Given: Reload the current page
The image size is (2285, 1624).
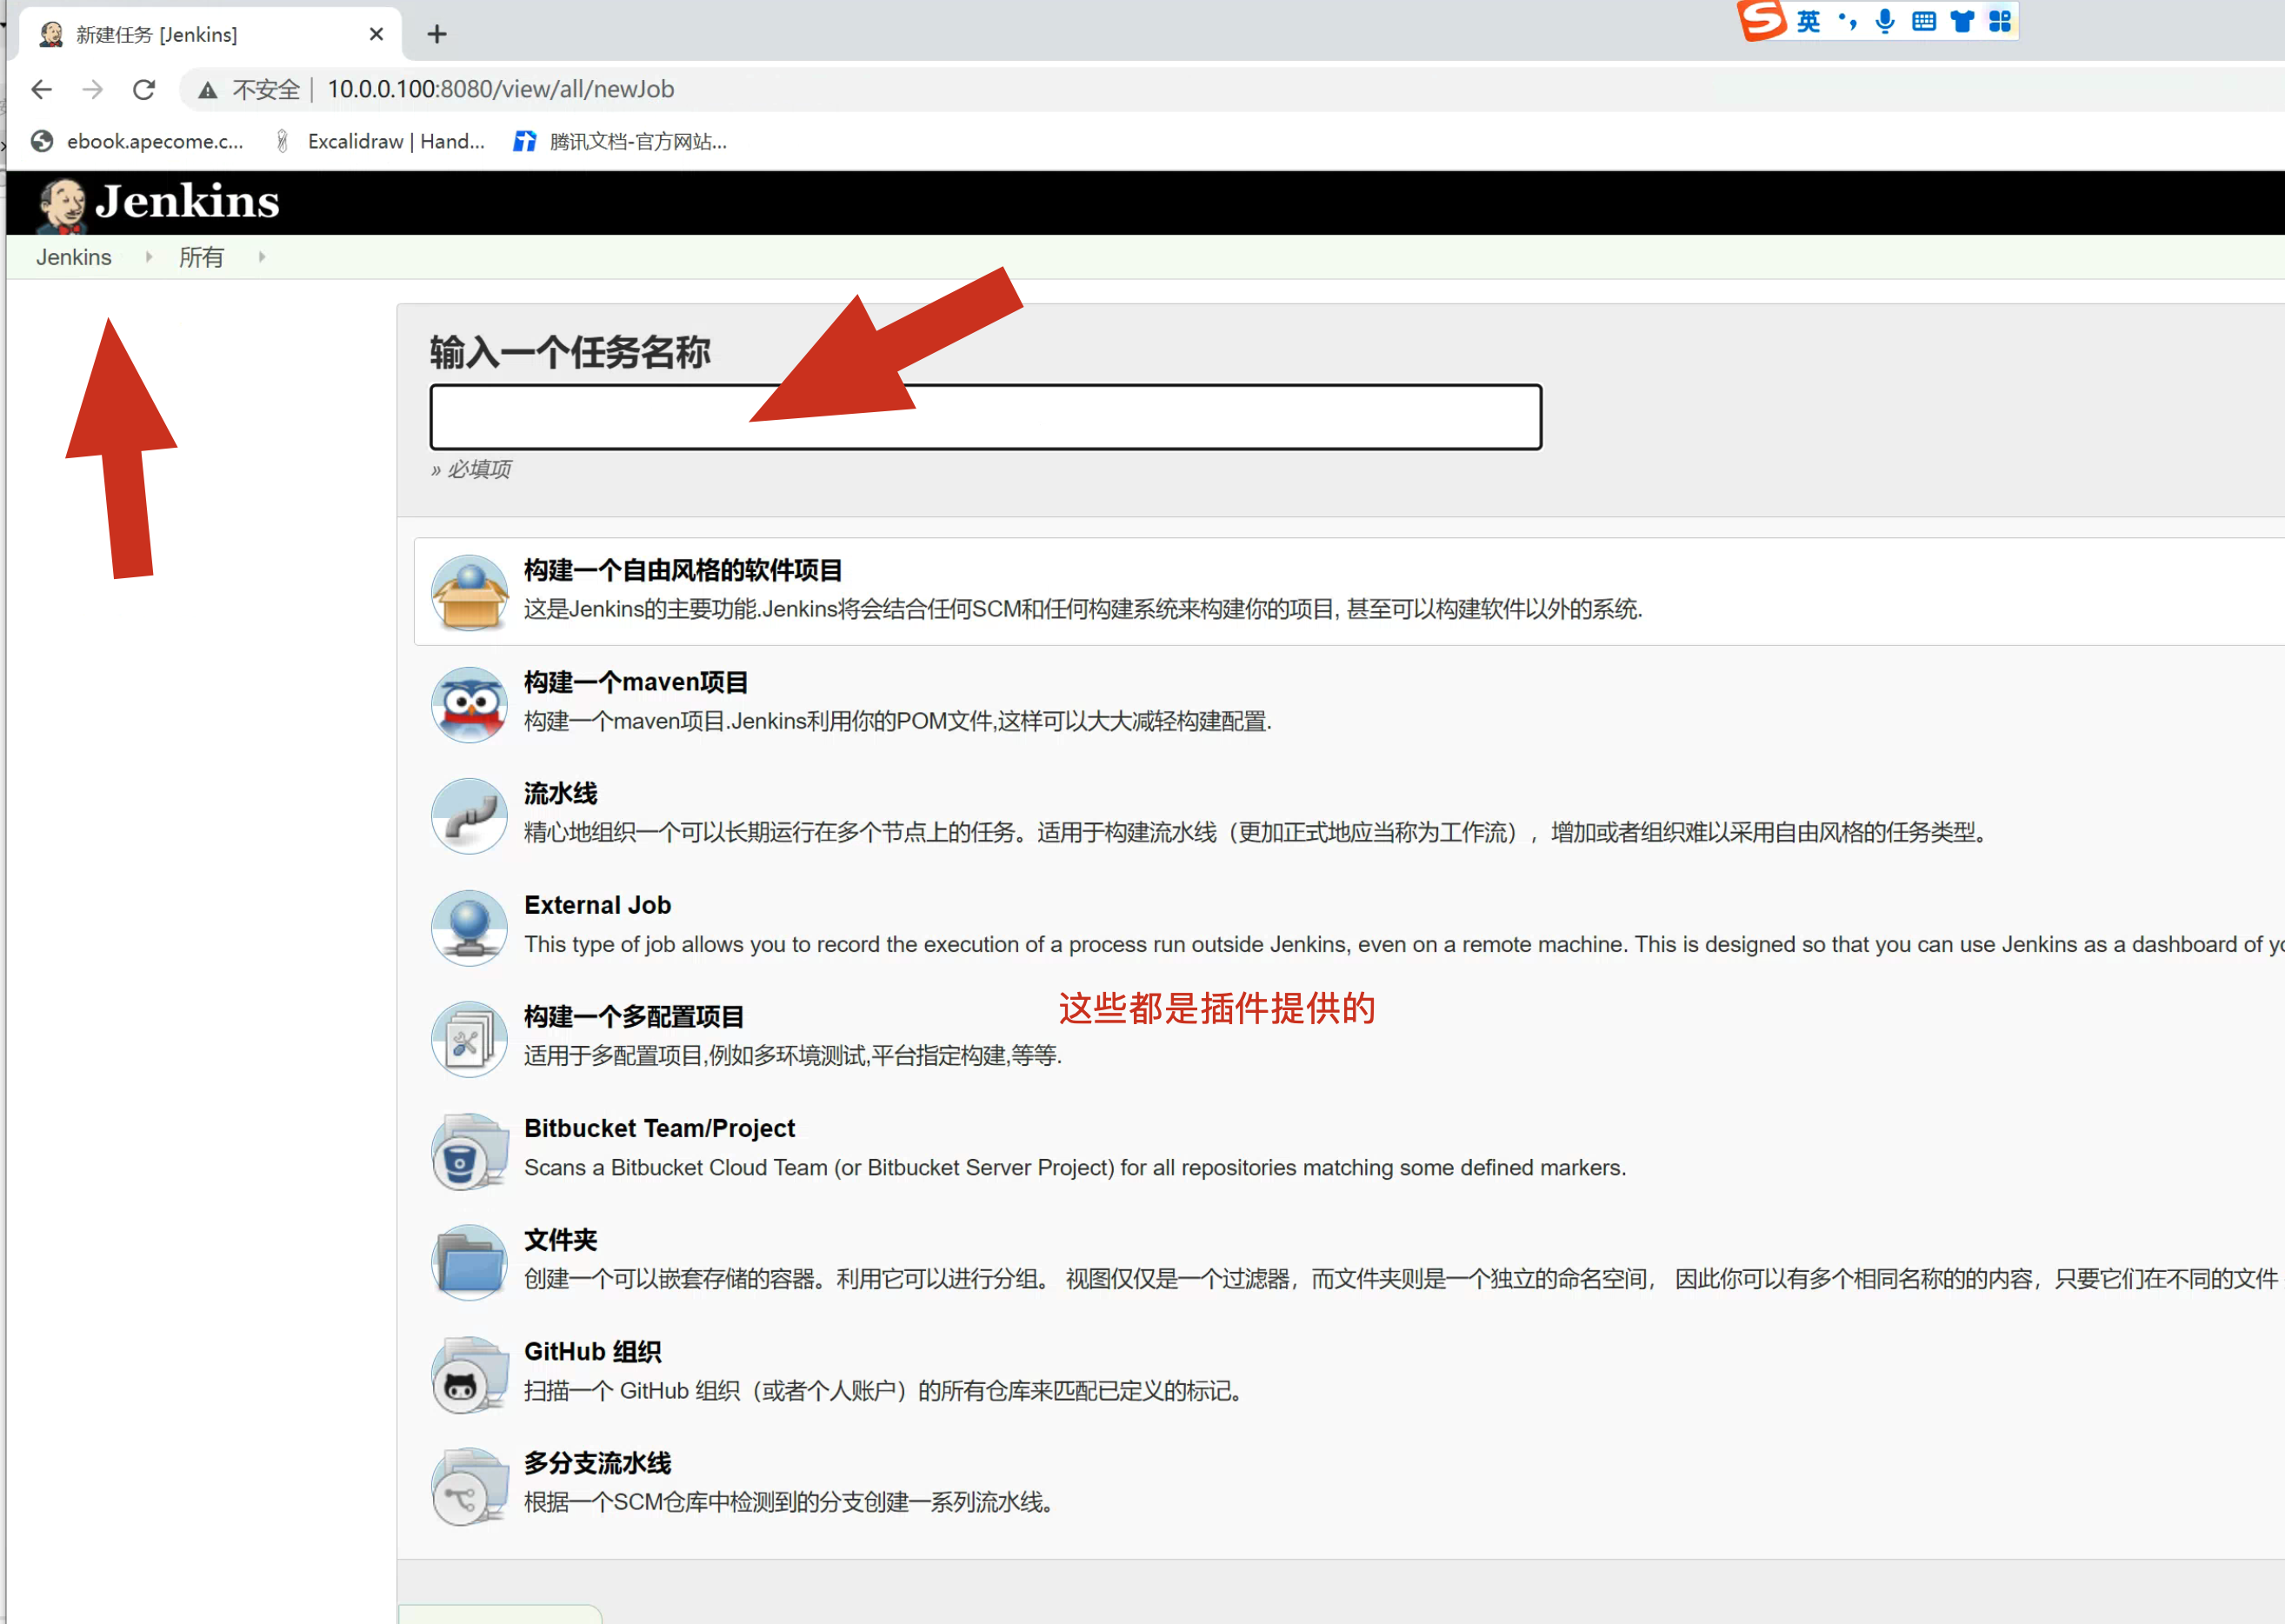Looking at the screenshot, I should click(x=144, y=89).
